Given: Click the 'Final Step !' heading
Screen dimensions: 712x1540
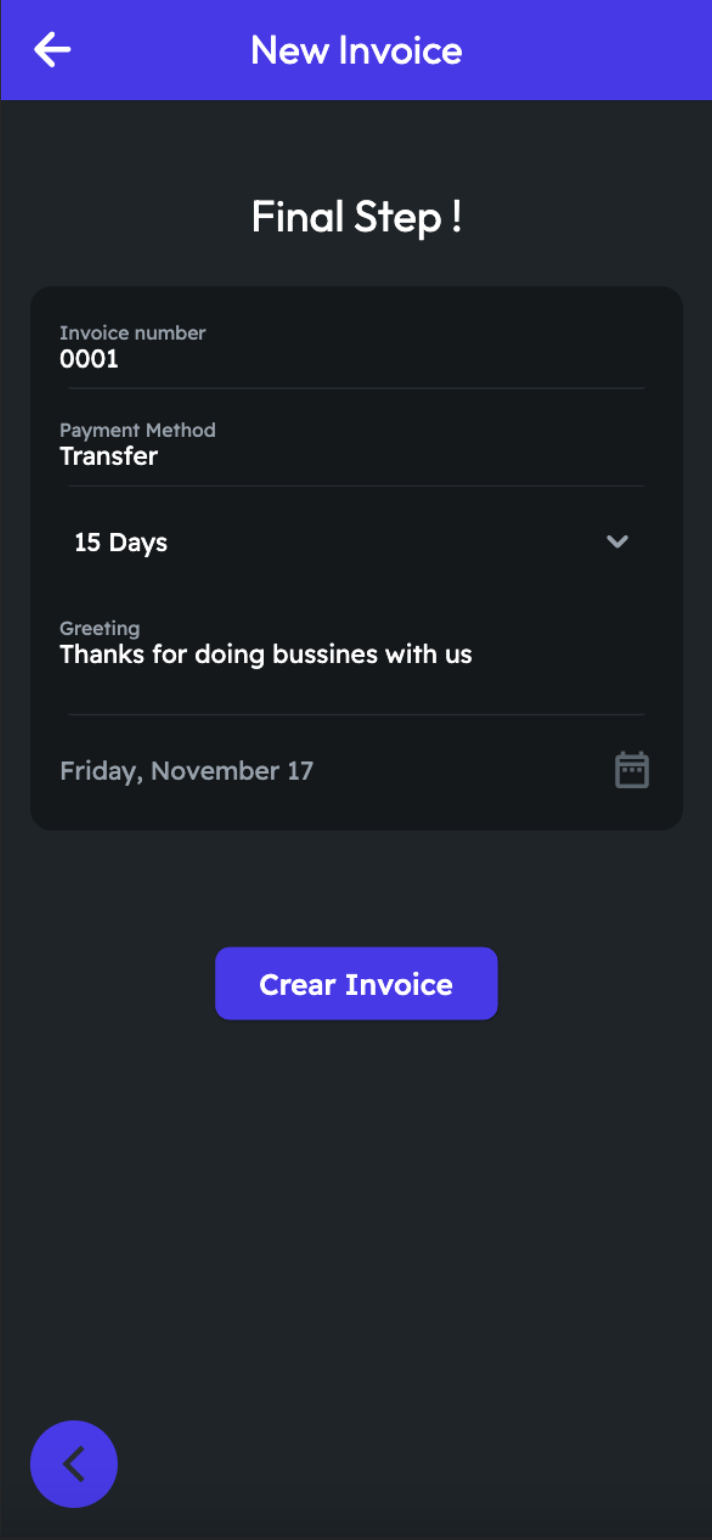Looking at the screenshot, I should (356, 217).
